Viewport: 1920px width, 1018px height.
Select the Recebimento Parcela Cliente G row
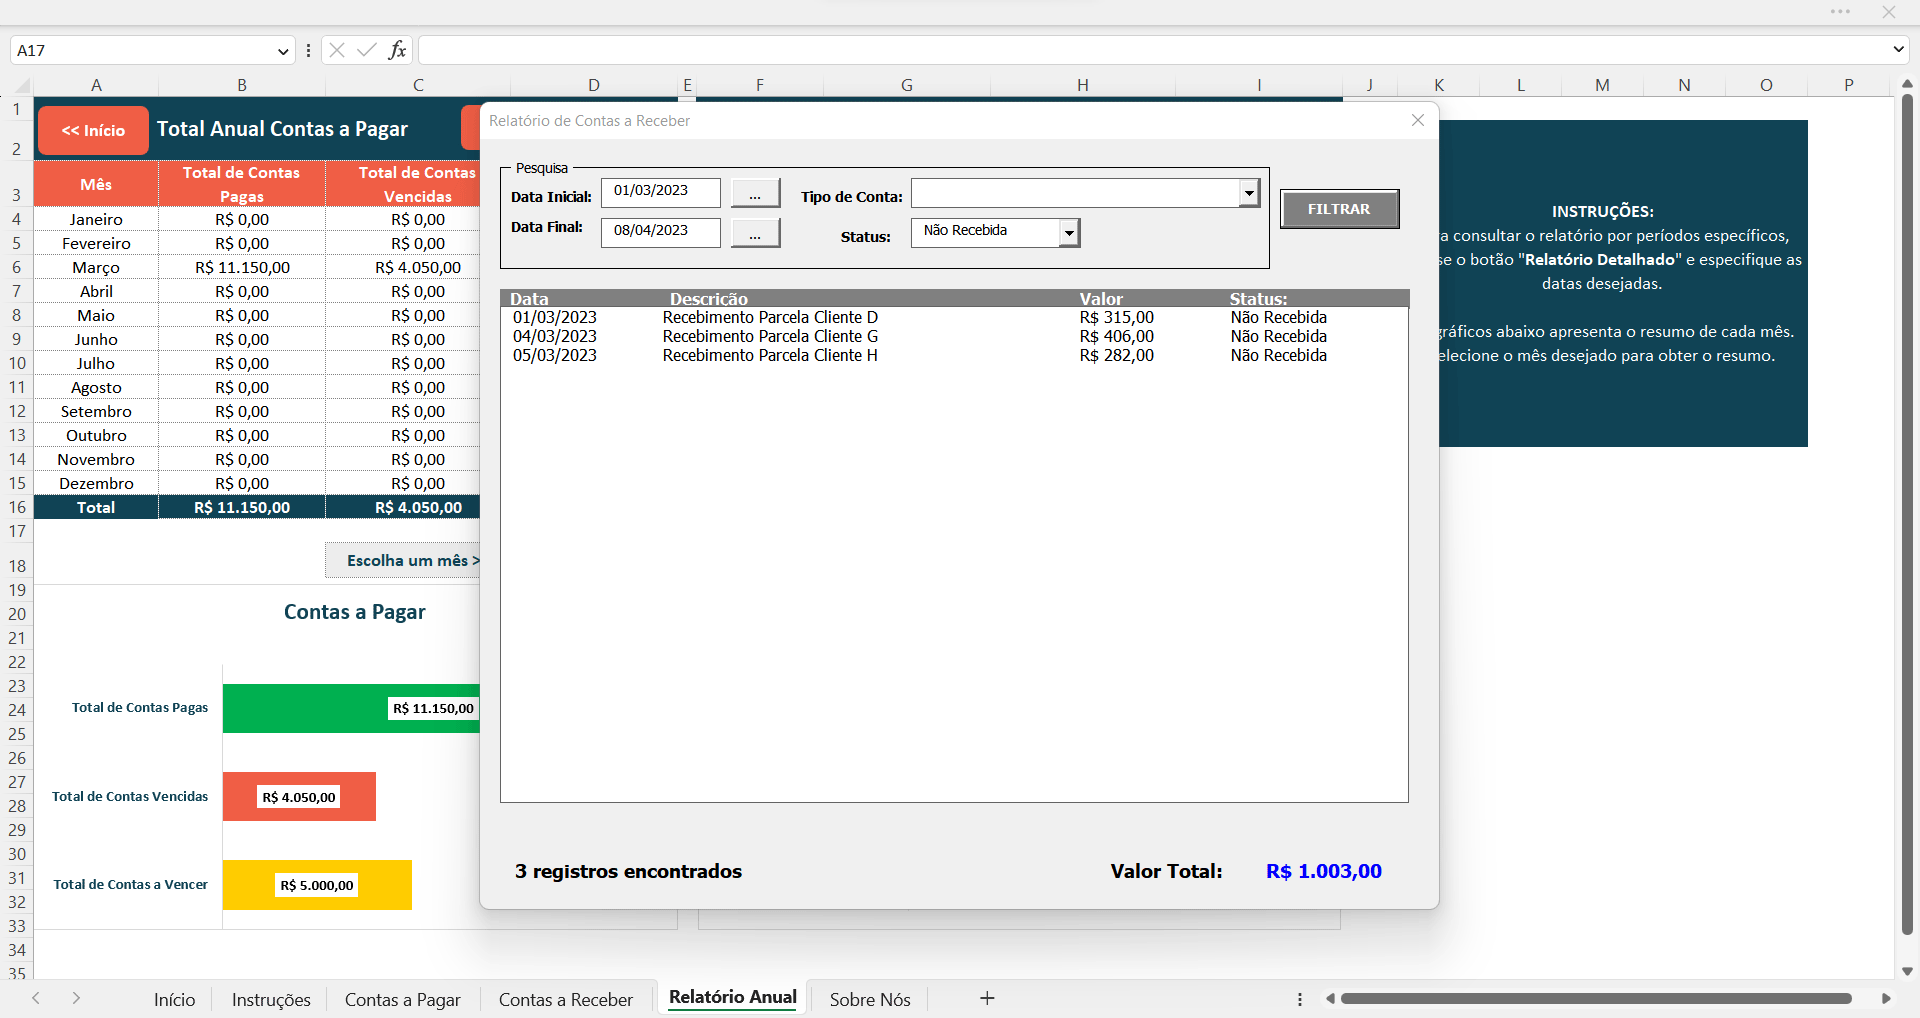point(954,336)
